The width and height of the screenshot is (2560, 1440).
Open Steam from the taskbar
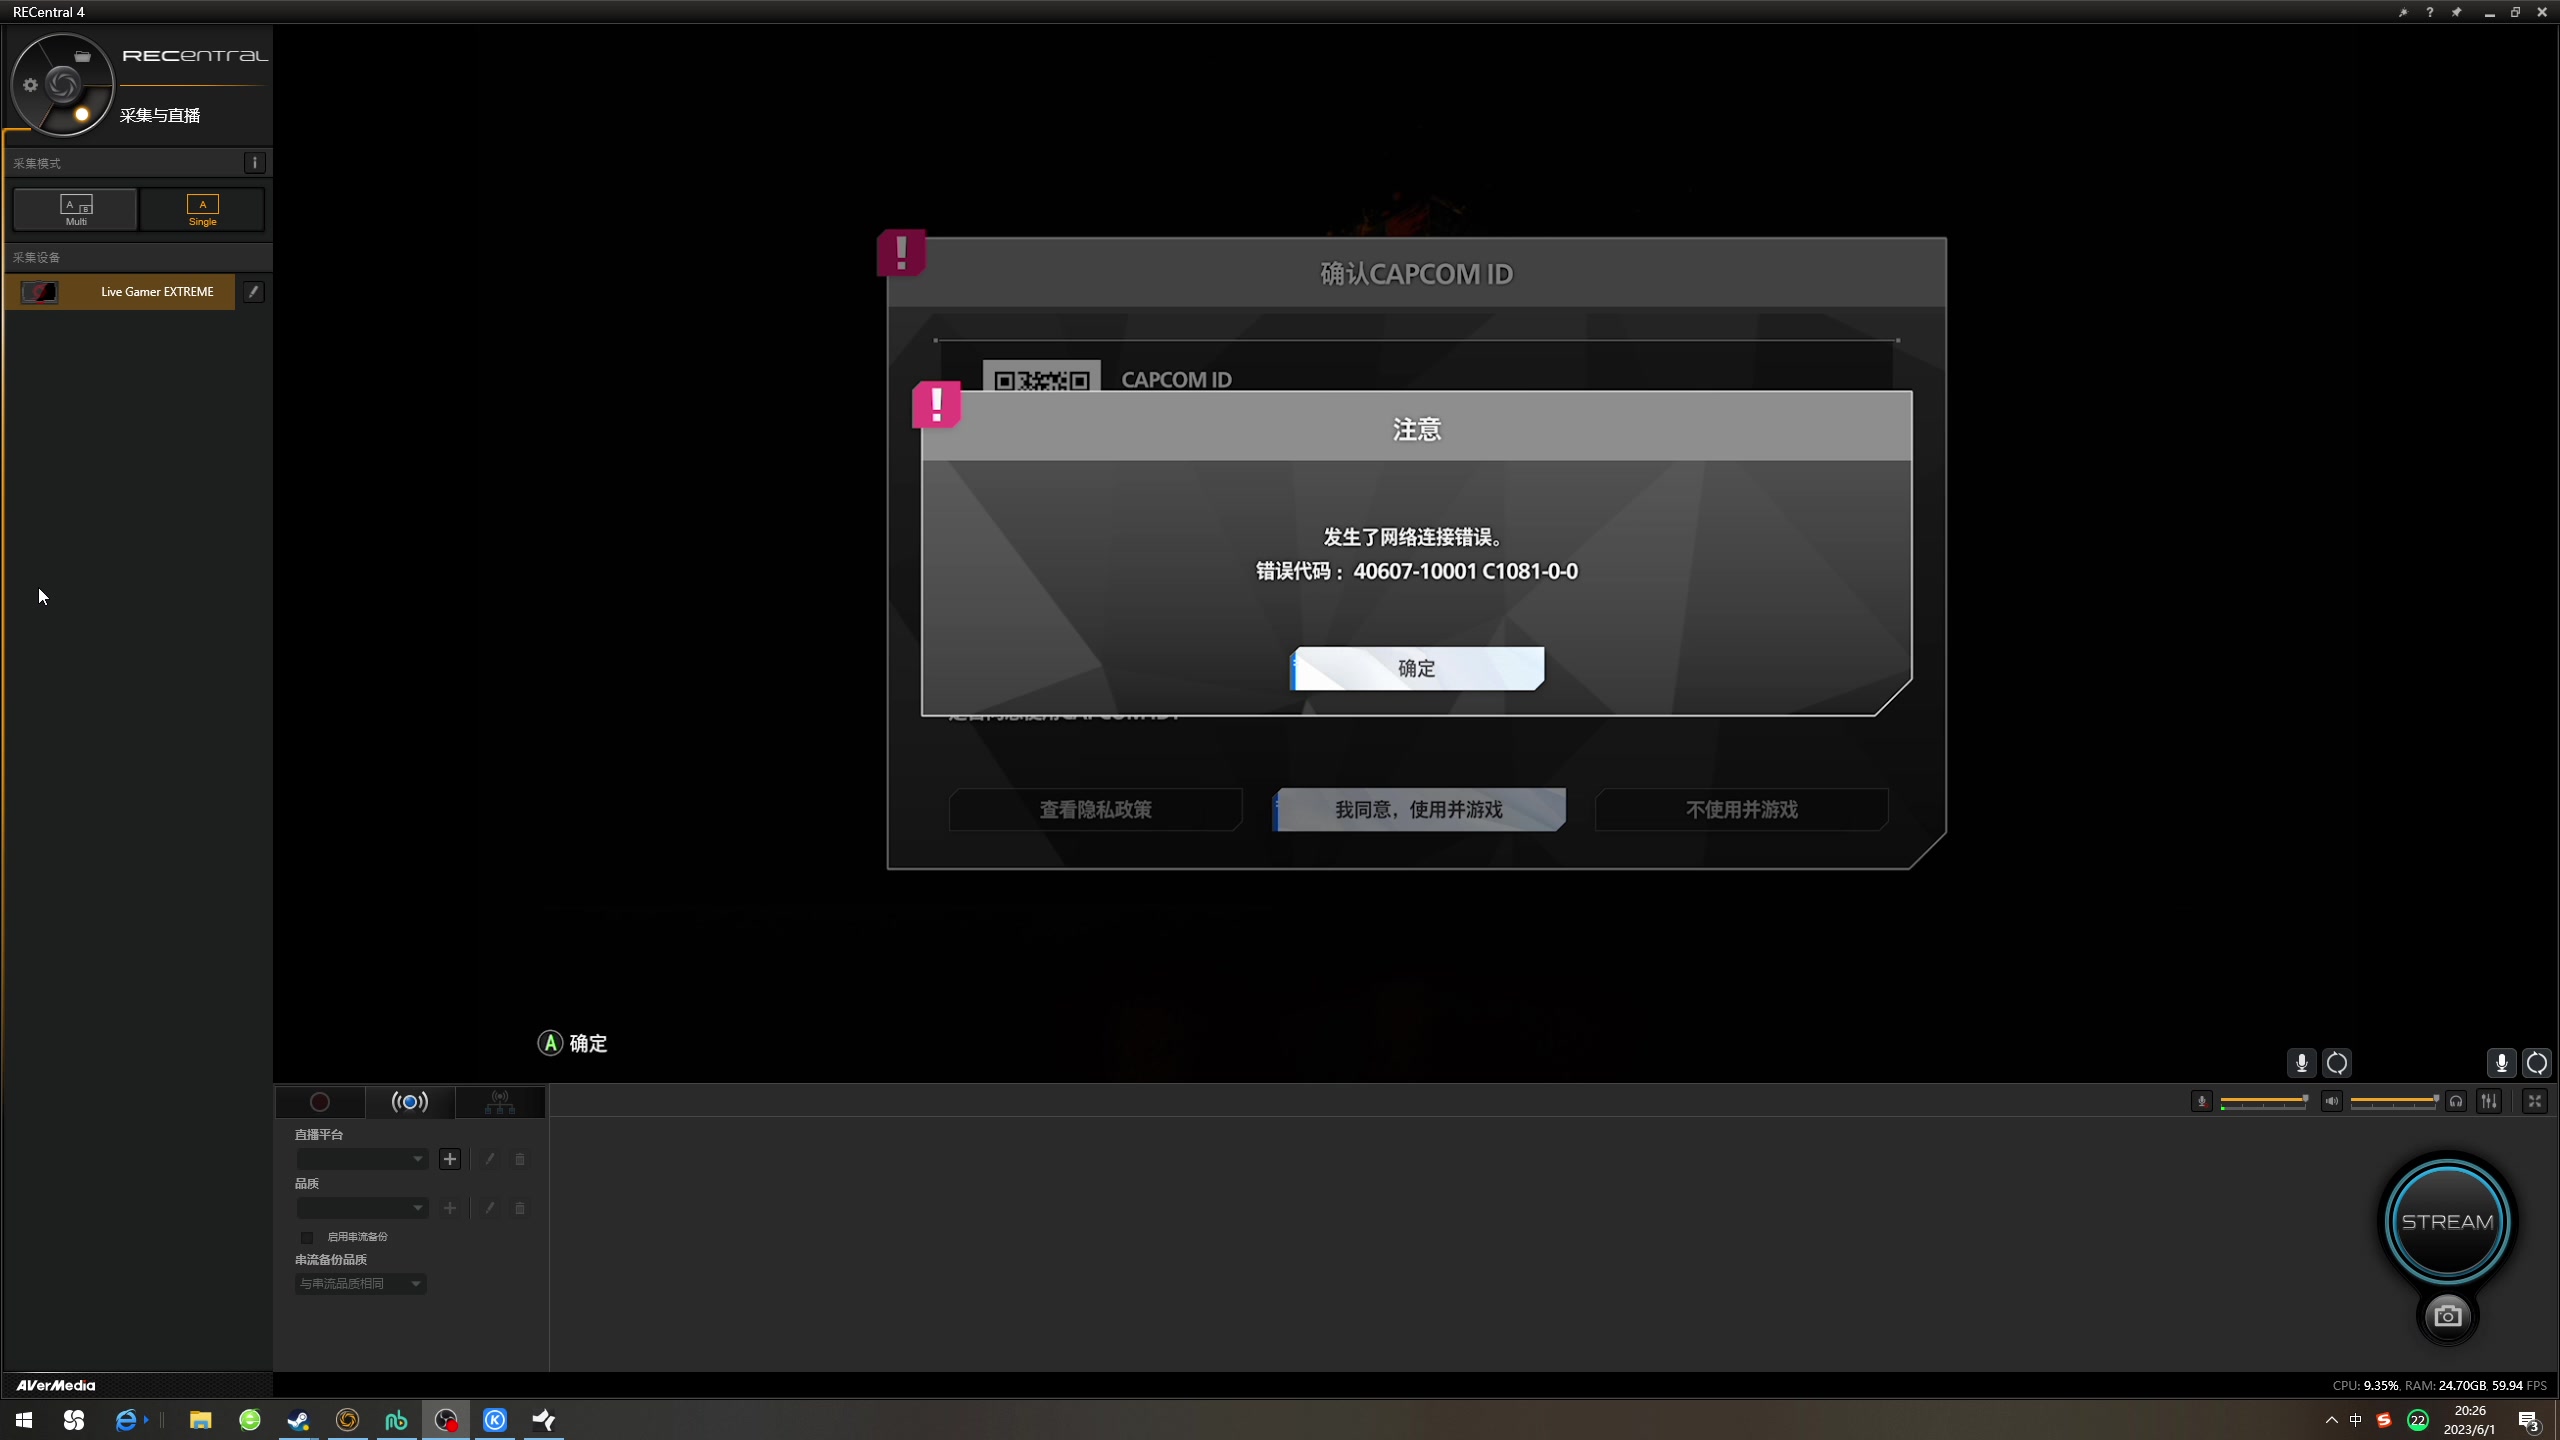(x=298, y=1420)
